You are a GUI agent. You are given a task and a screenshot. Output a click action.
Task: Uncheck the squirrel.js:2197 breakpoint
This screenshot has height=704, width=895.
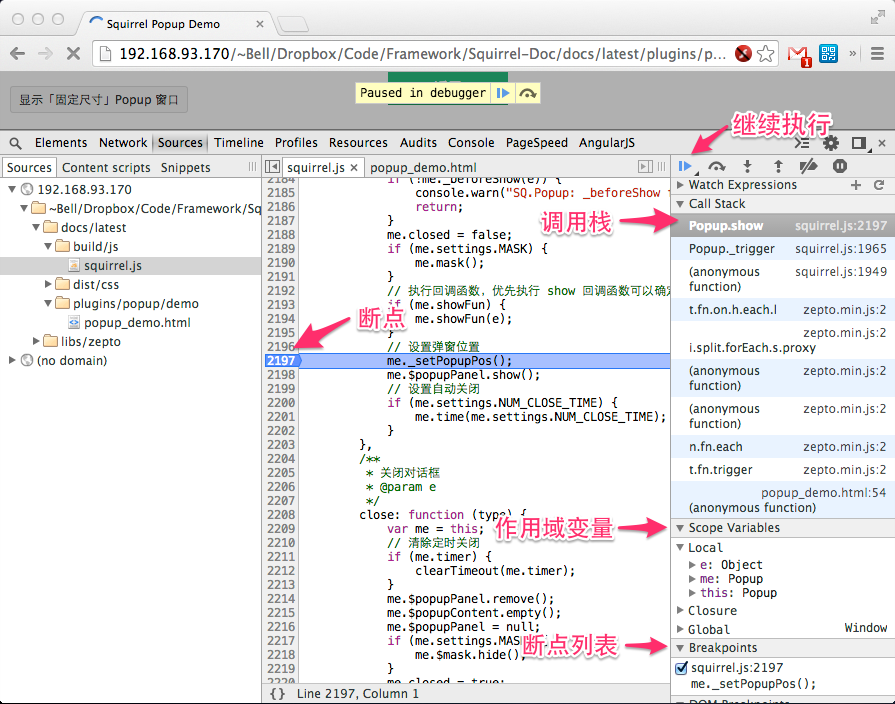pos(681,667)
